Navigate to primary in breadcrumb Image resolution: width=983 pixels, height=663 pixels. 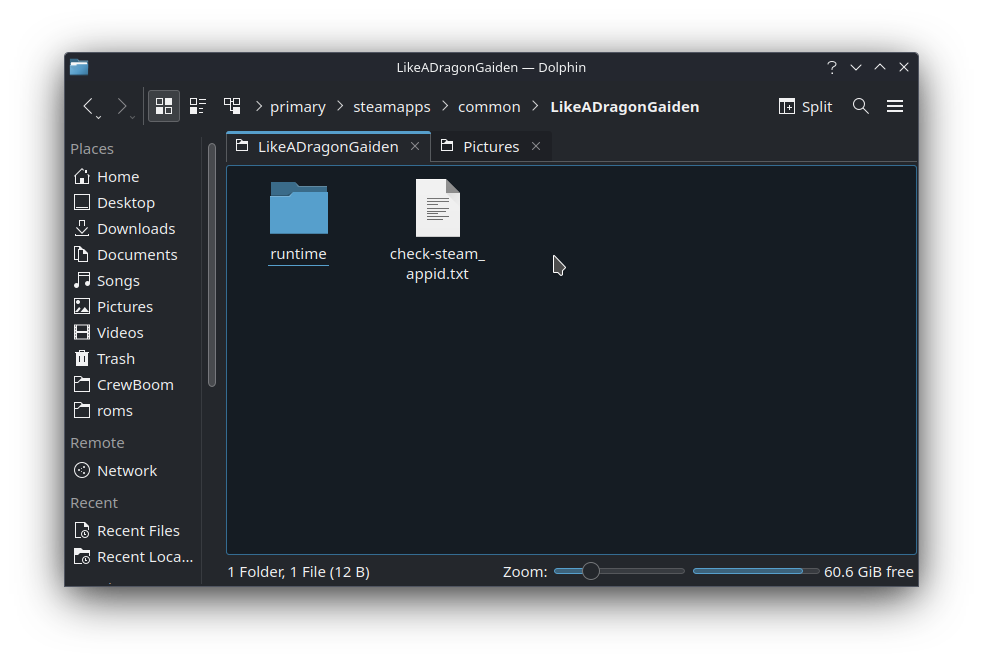pyautogui.click(x=298, y=107)
